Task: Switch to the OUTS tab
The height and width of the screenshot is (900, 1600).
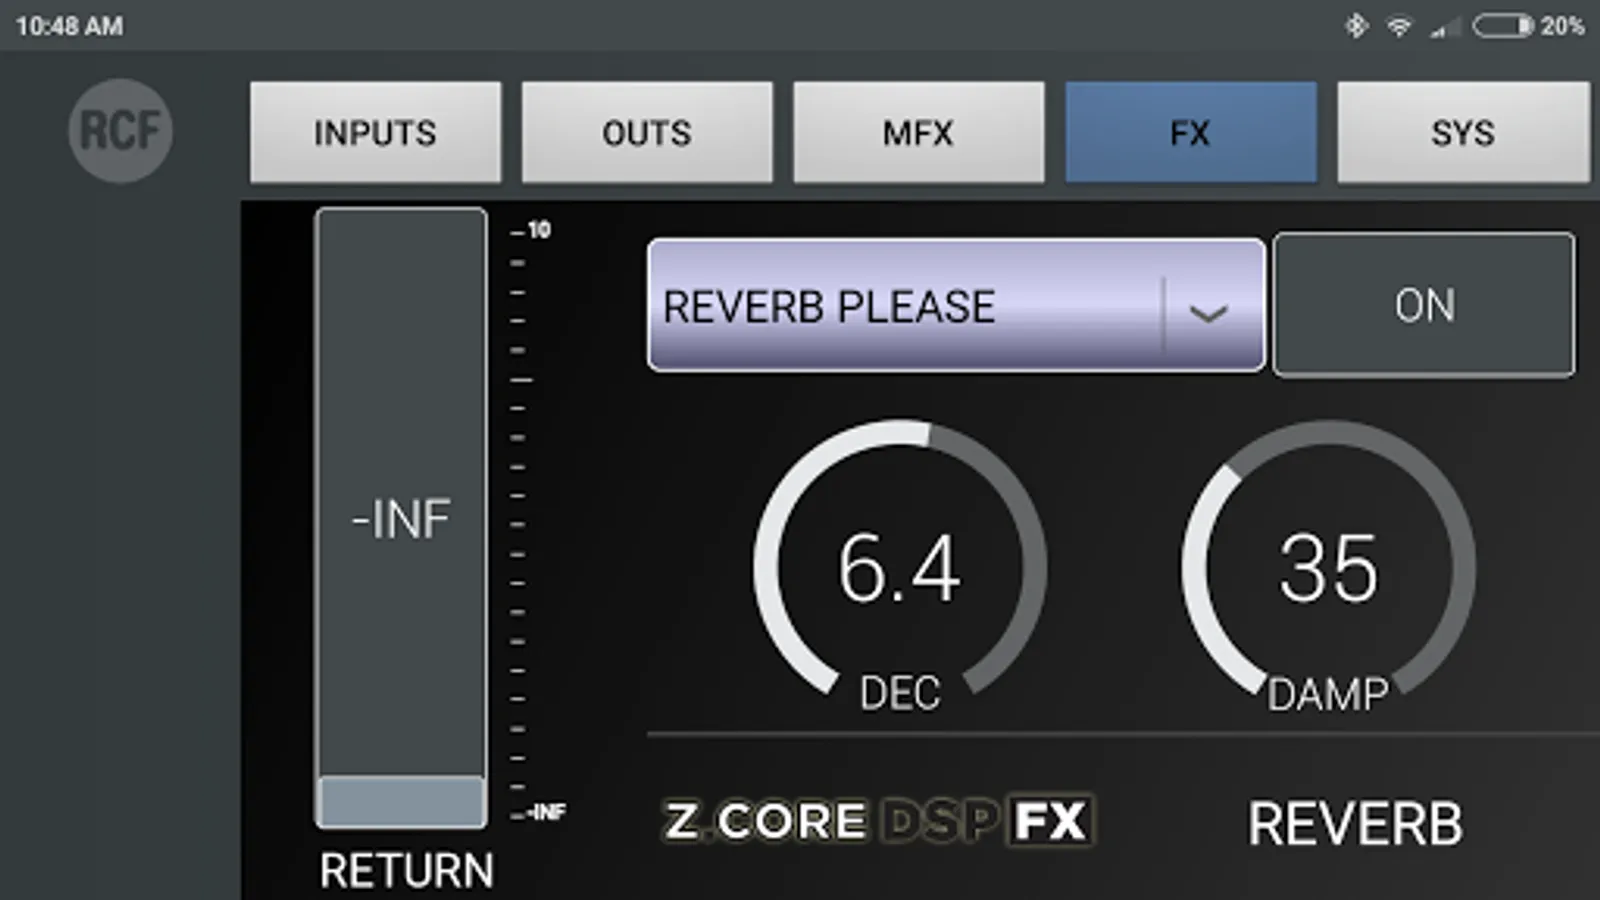Action: point(647,132)
